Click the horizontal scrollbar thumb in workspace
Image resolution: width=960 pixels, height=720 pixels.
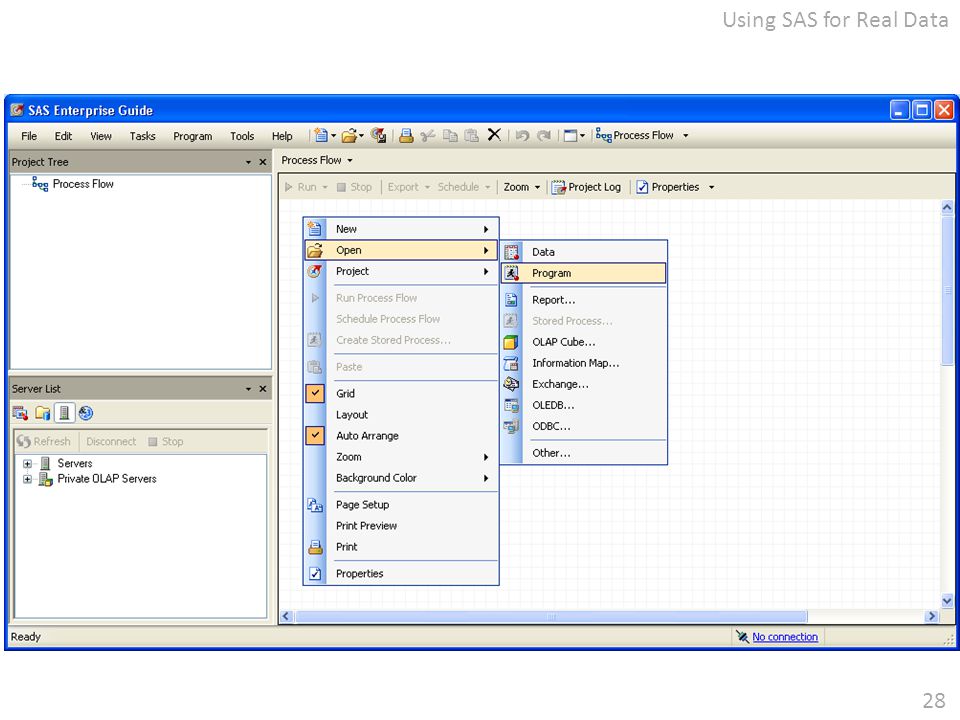click(551, 616)
